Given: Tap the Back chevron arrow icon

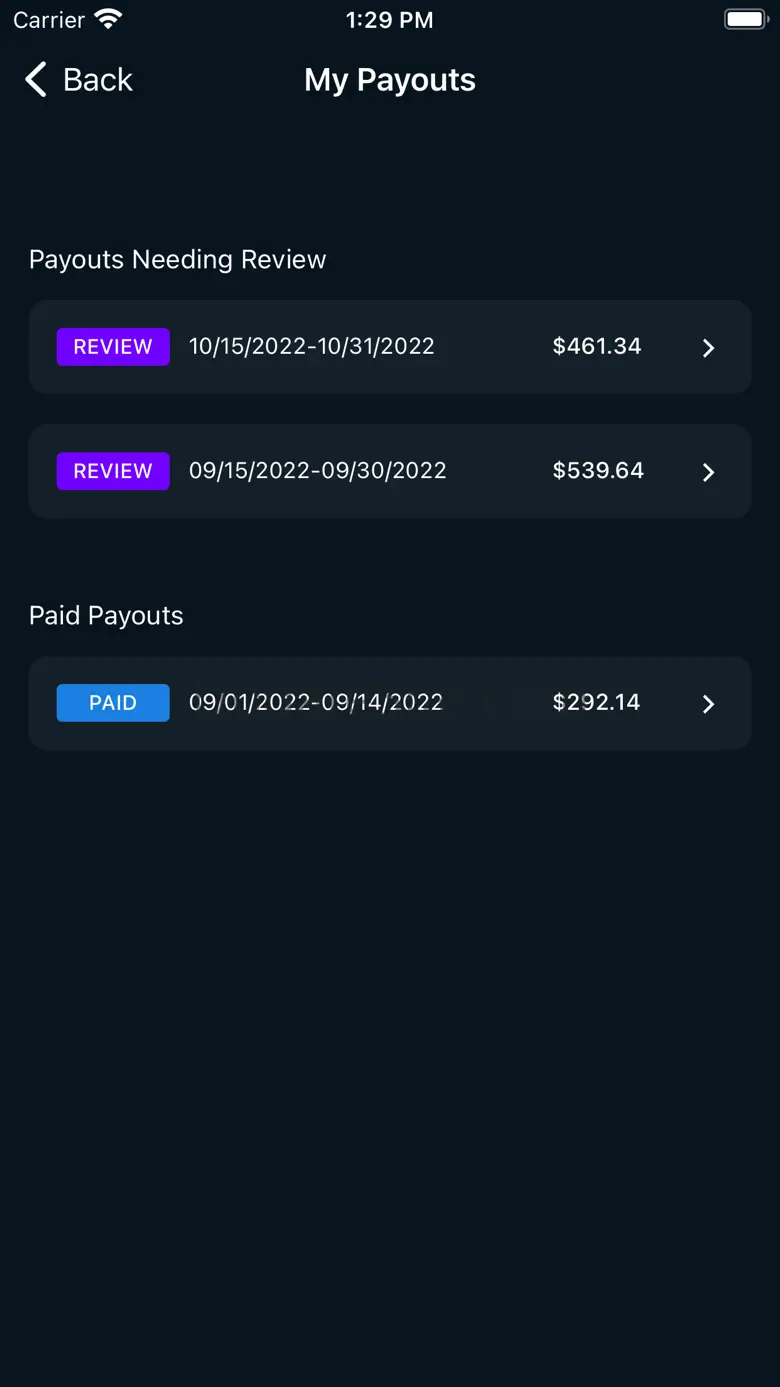Looking at the screenshot, I should (36, 80).
